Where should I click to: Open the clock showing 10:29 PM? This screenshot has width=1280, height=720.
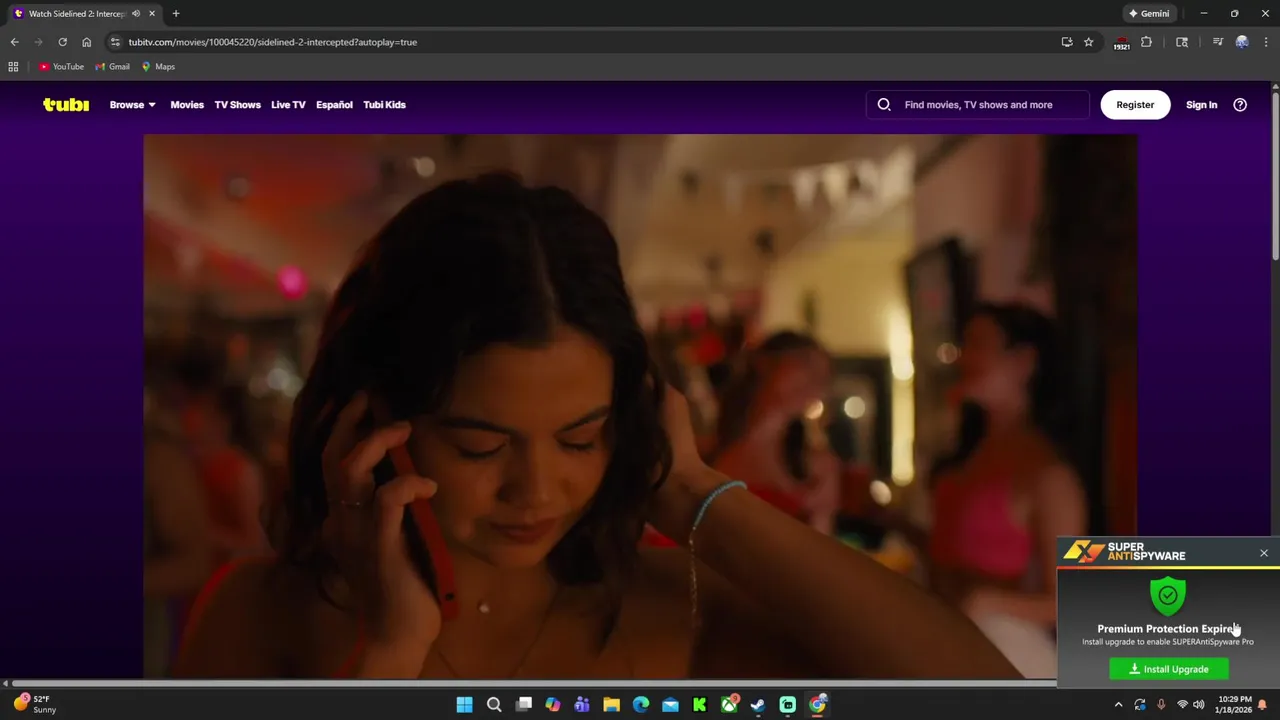coord(1235,705)
